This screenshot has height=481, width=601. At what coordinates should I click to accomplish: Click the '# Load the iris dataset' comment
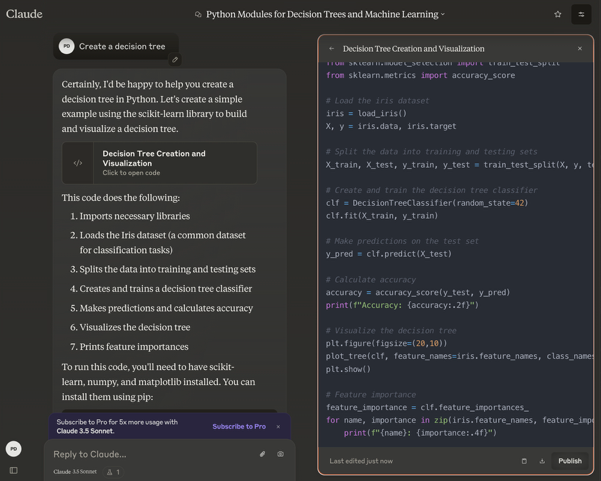(378, 101)
